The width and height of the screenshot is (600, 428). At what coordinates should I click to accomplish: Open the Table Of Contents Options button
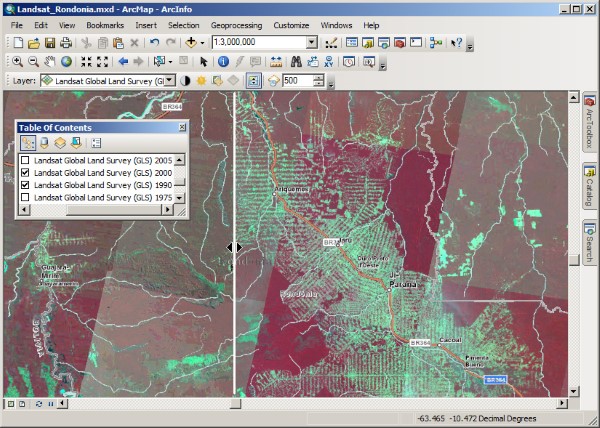pos(96,143)
